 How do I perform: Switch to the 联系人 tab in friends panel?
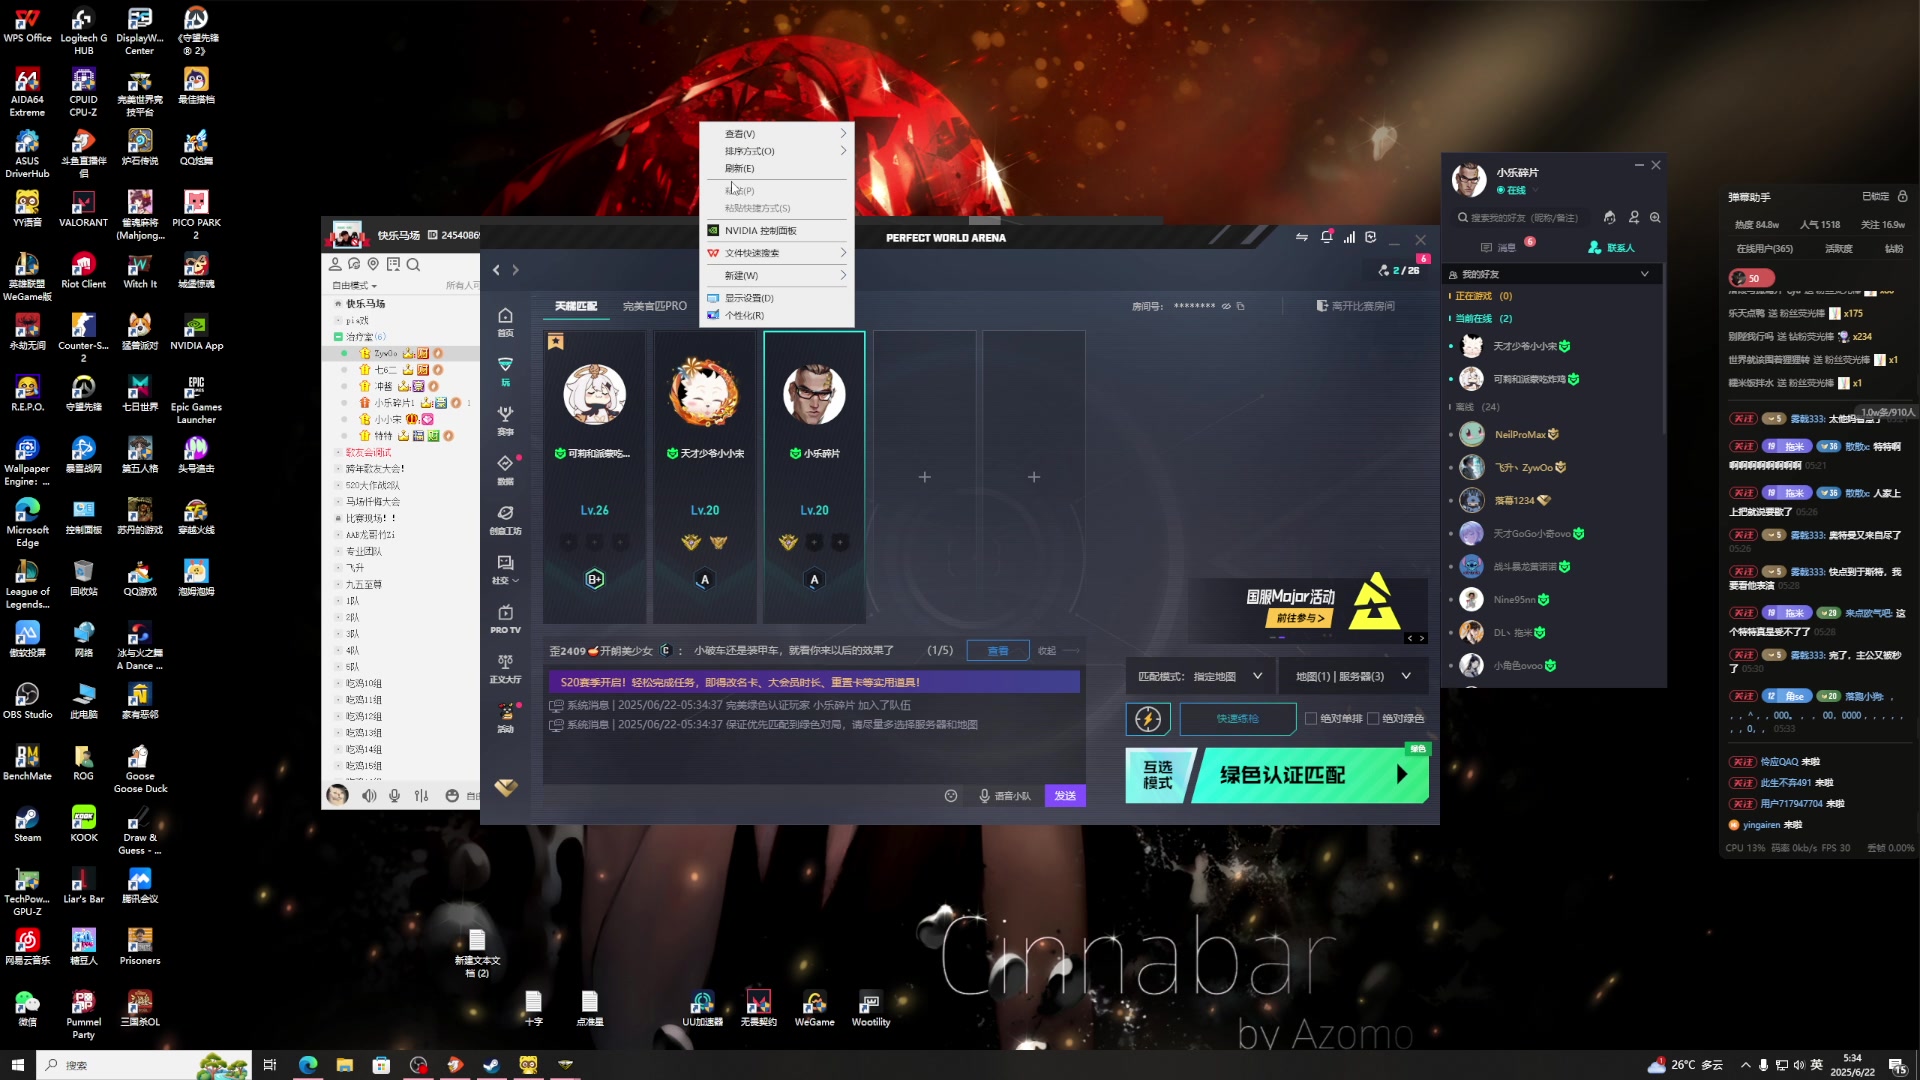click(1611, 247)
